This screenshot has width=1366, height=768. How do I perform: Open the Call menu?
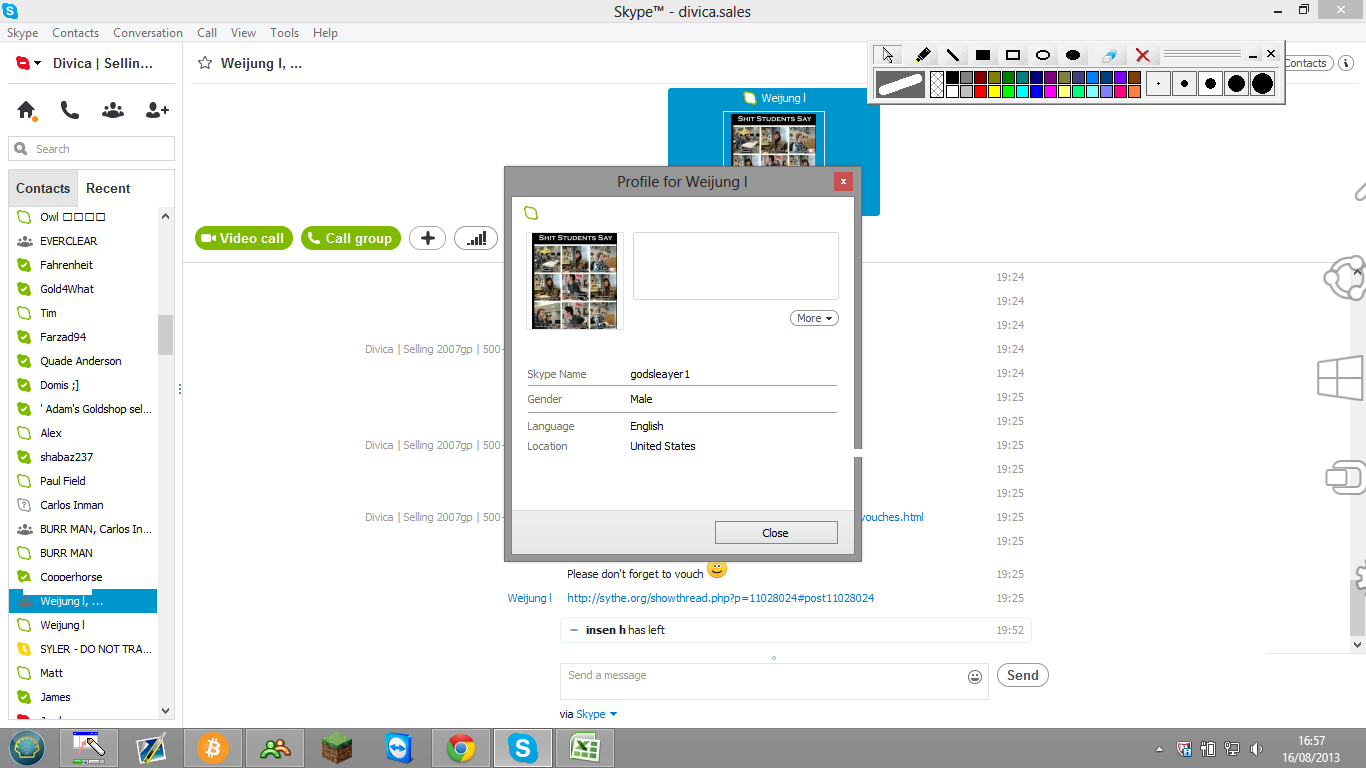[x=207, y=33]
